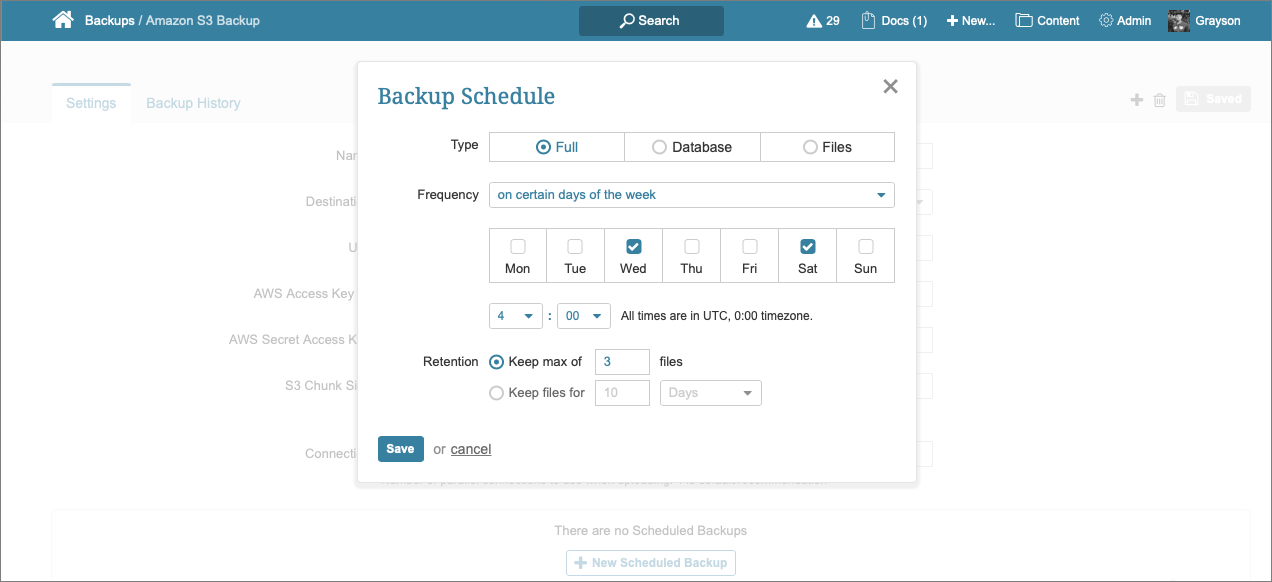Select the Database backup type
1272x582 pixels.
(692, 147)
